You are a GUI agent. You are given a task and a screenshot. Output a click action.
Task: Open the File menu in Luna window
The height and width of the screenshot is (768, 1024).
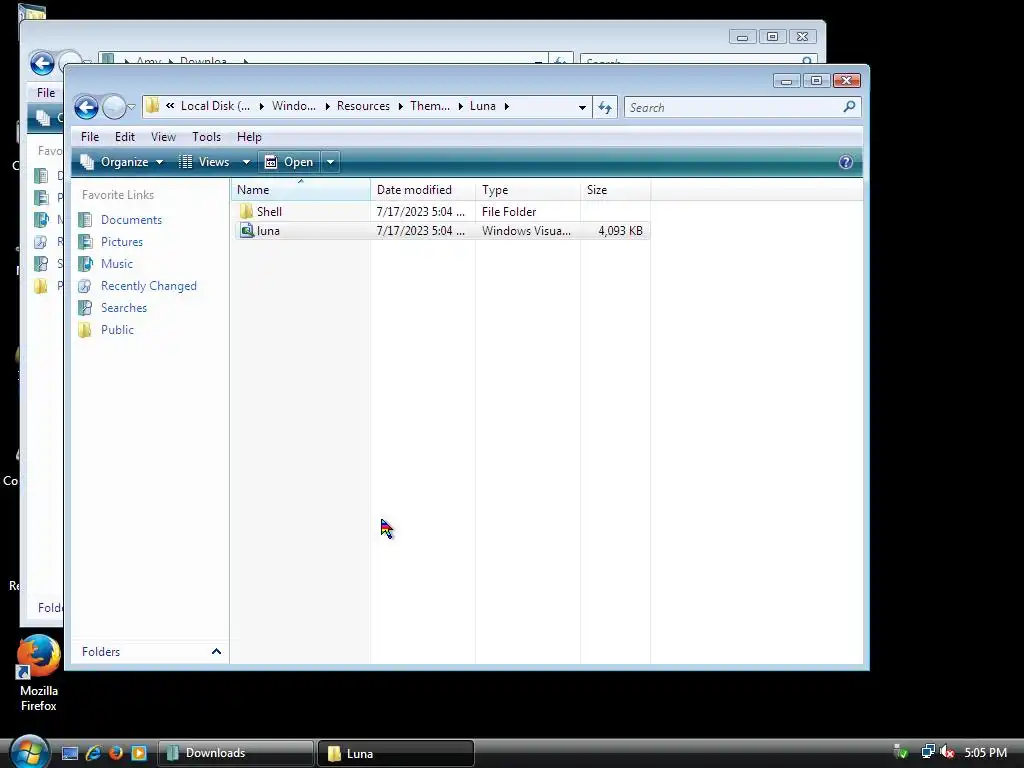[x=89, y=136]
